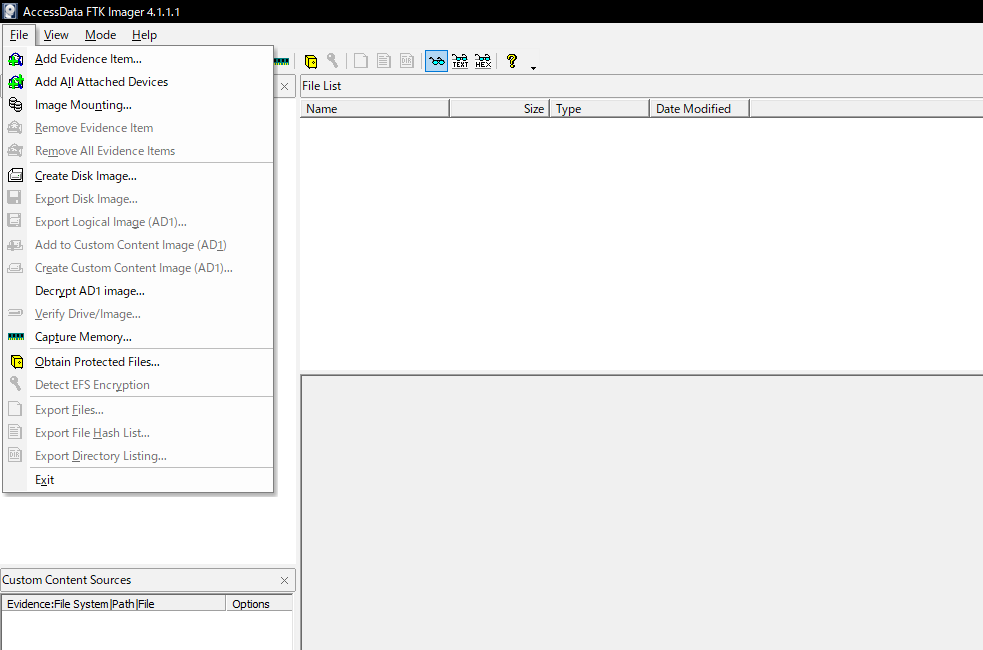Open the Mode menu
983x650 pixels.
point(100,35)
